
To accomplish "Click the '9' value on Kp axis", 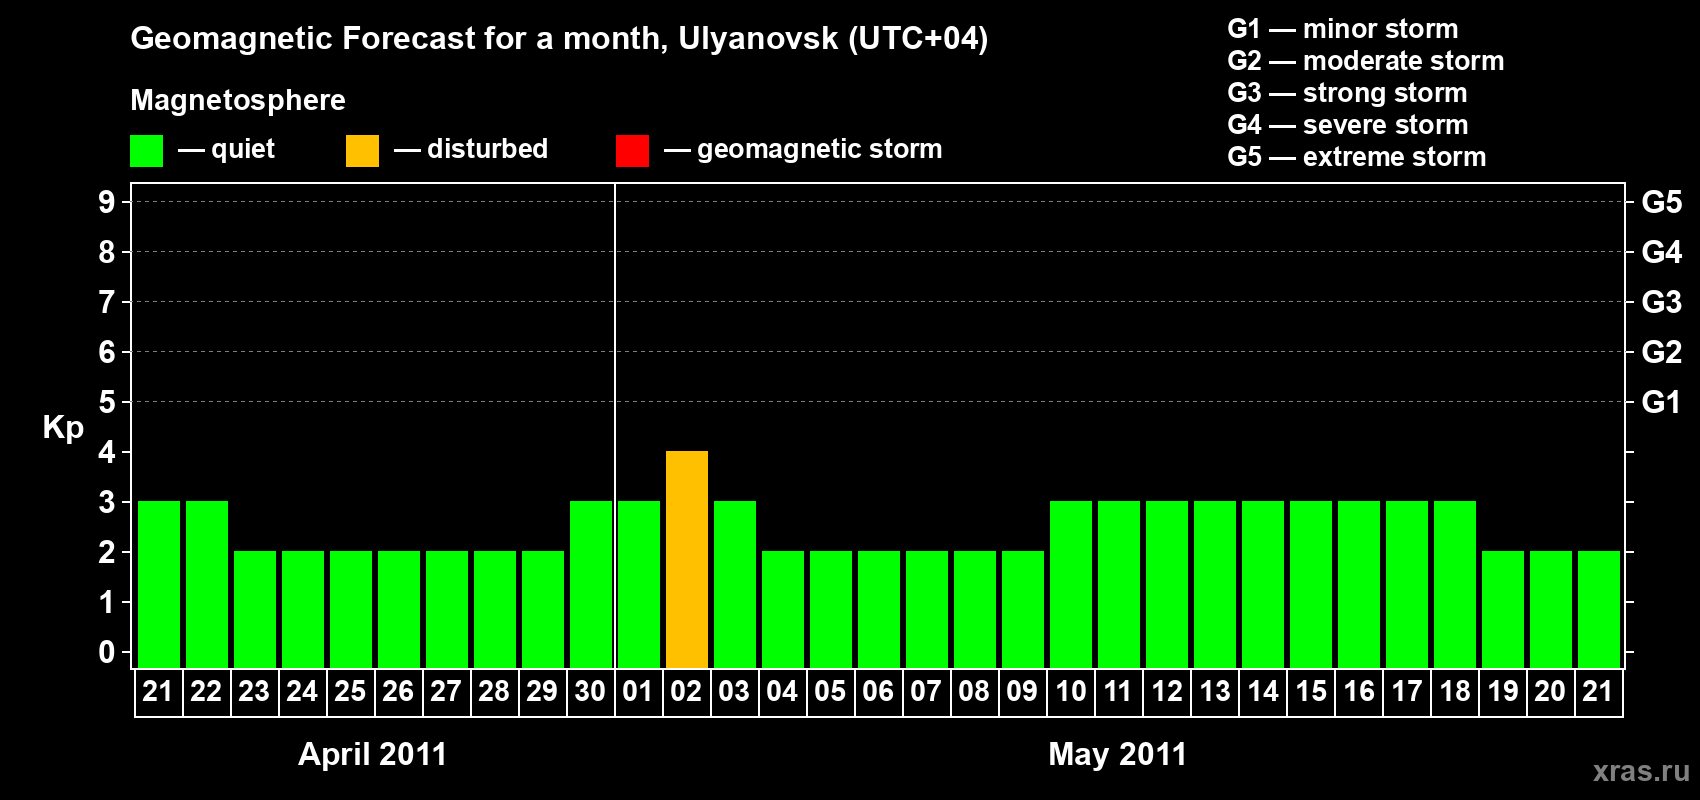I will point(107,202).
